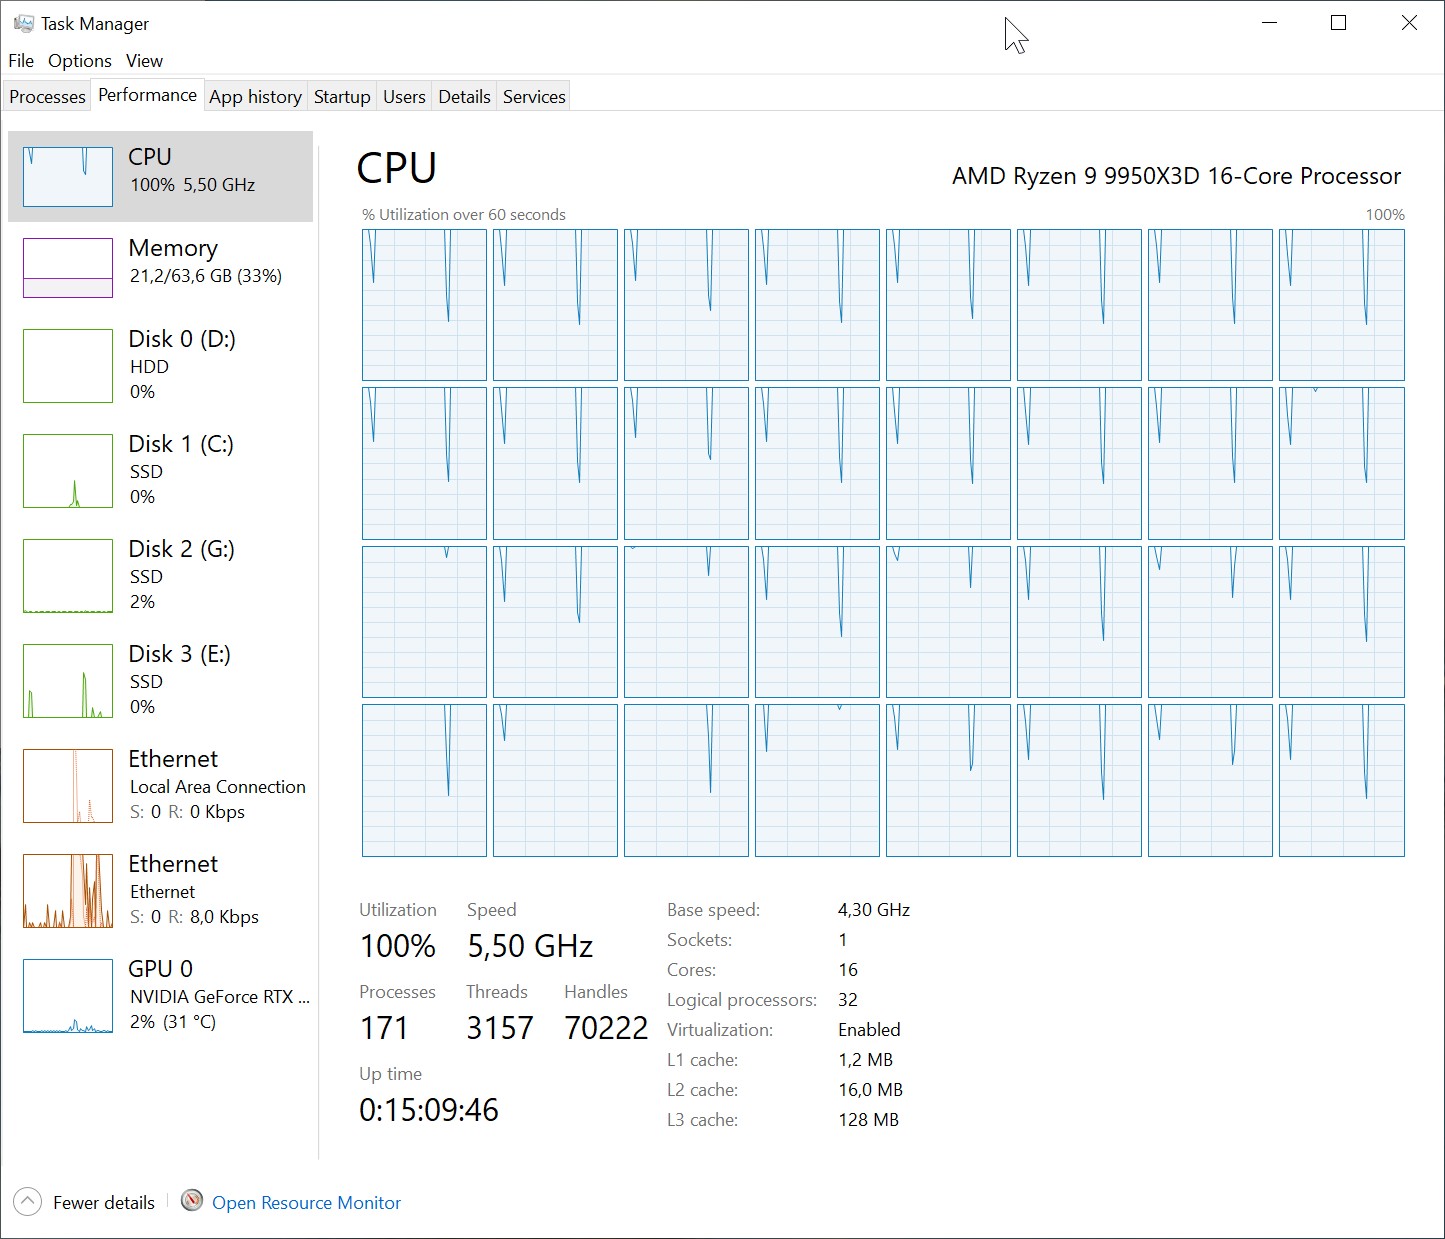Open the Options menu

tap(80, 61)
